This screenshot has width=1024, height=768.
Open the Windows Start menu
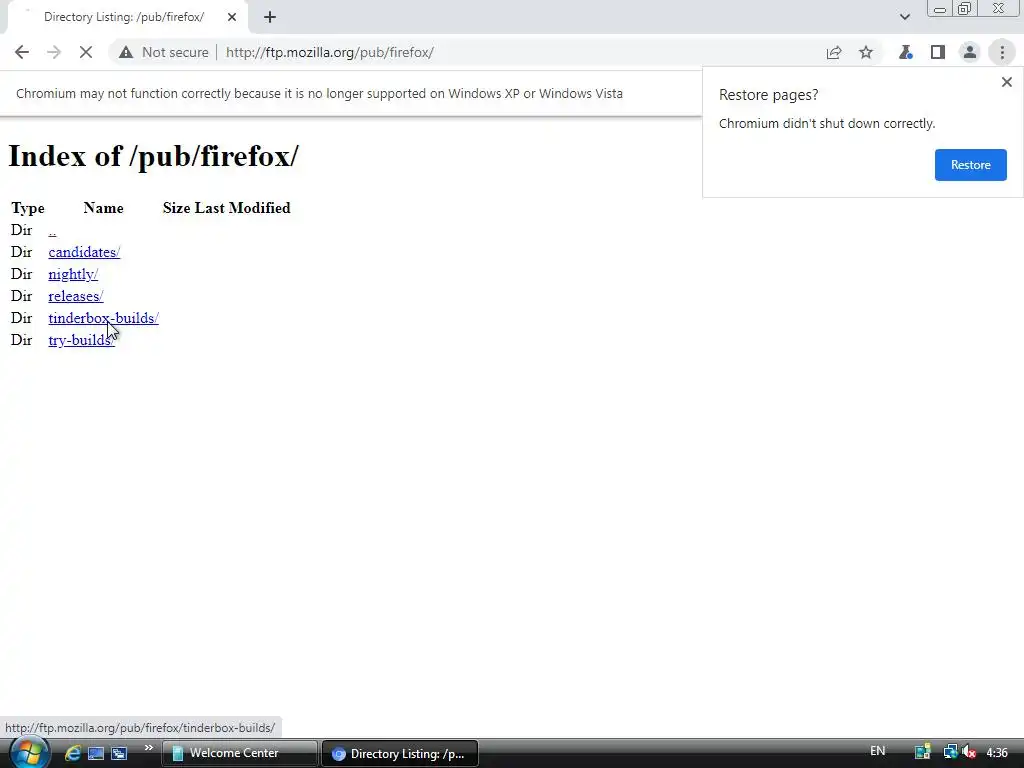pyautogui.click(x=28, y=753)
